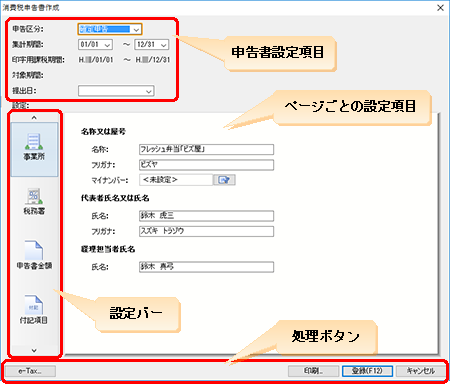Open the 付記項目 page icon
The width and height of the screenshot is (450, 392).
(x=34, y=310)
